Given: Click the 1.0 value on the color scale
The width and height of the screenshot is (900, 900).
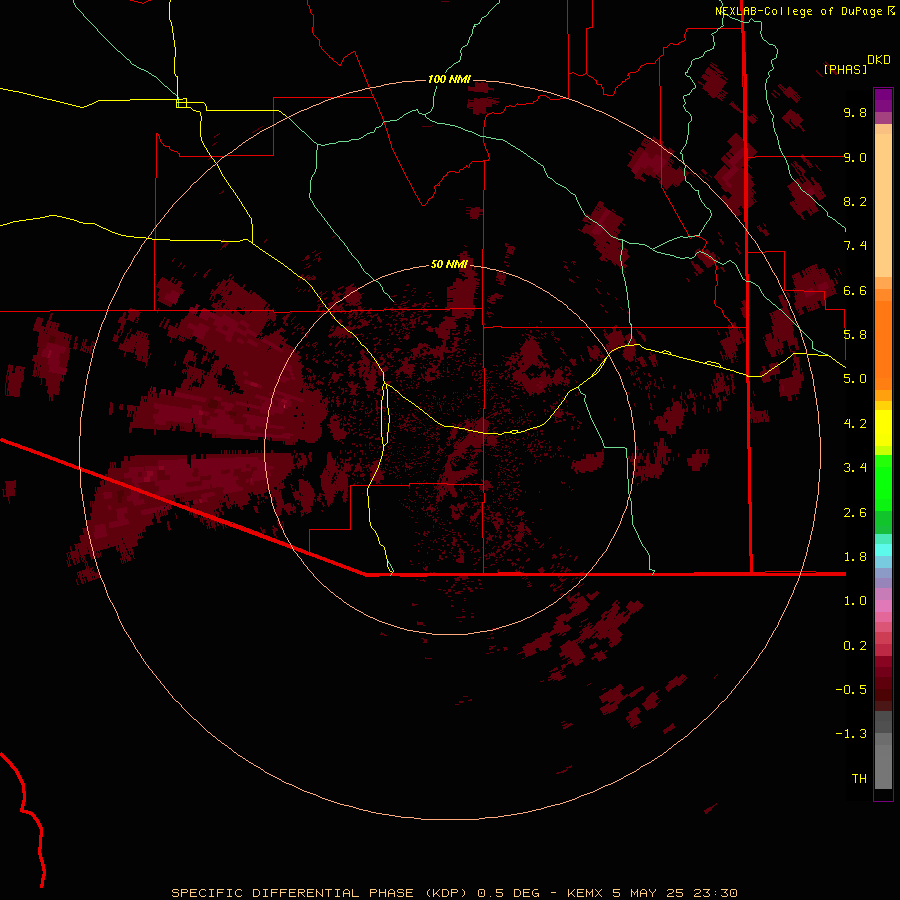Looking at the screenshot, I should click(x=855, y=601).
